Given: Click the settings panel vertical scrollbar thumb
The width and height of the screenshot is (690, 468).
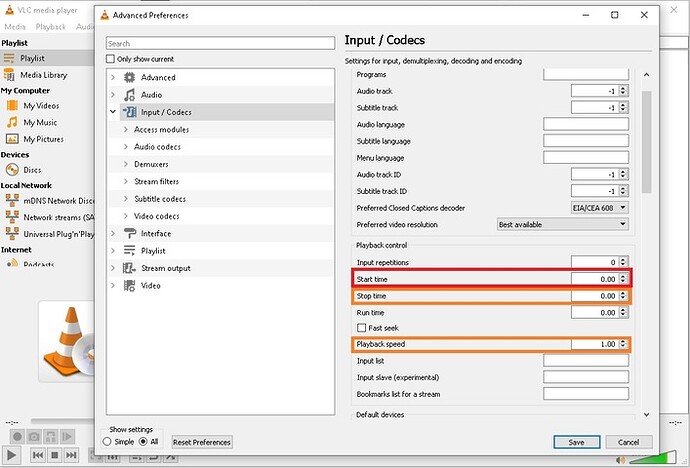Looking at the screenshot, I should point(646,142).
